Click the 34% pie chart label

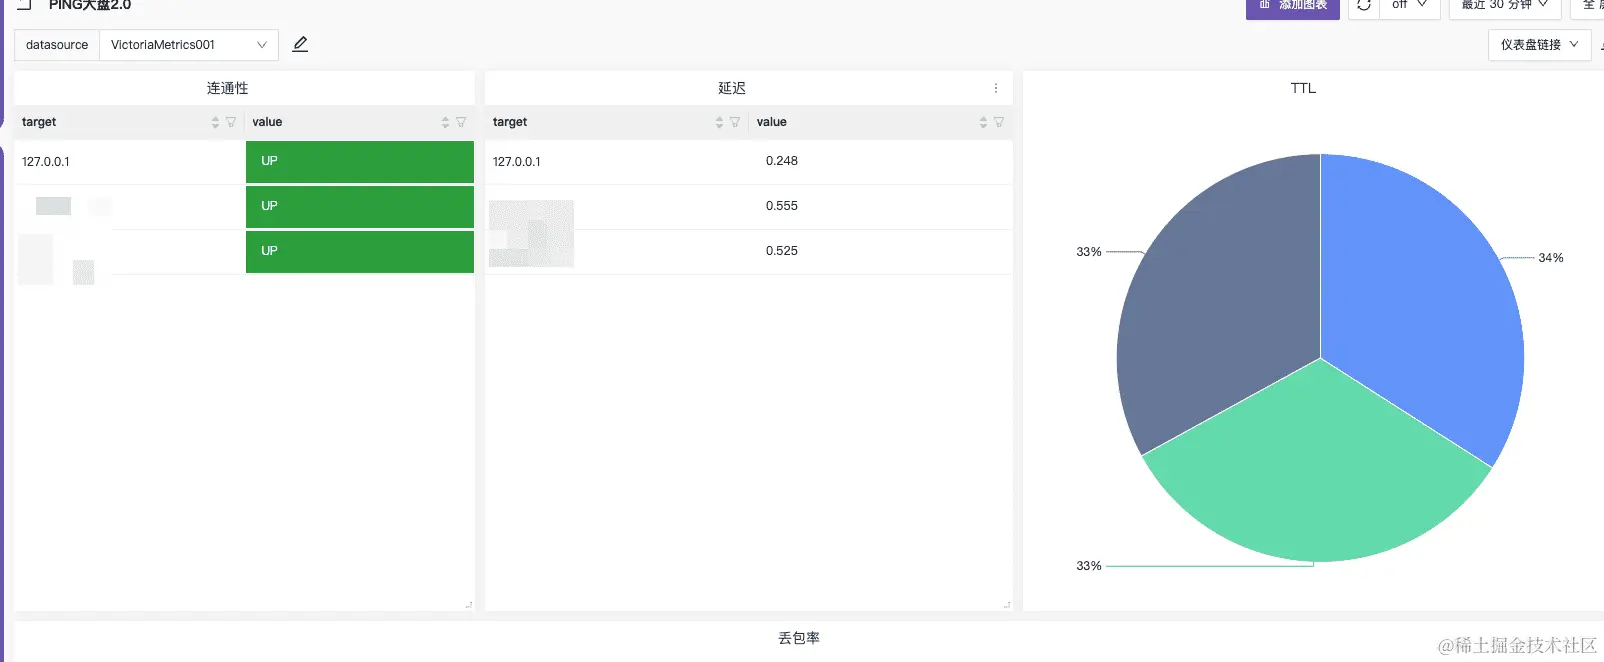pos(1551,258)
